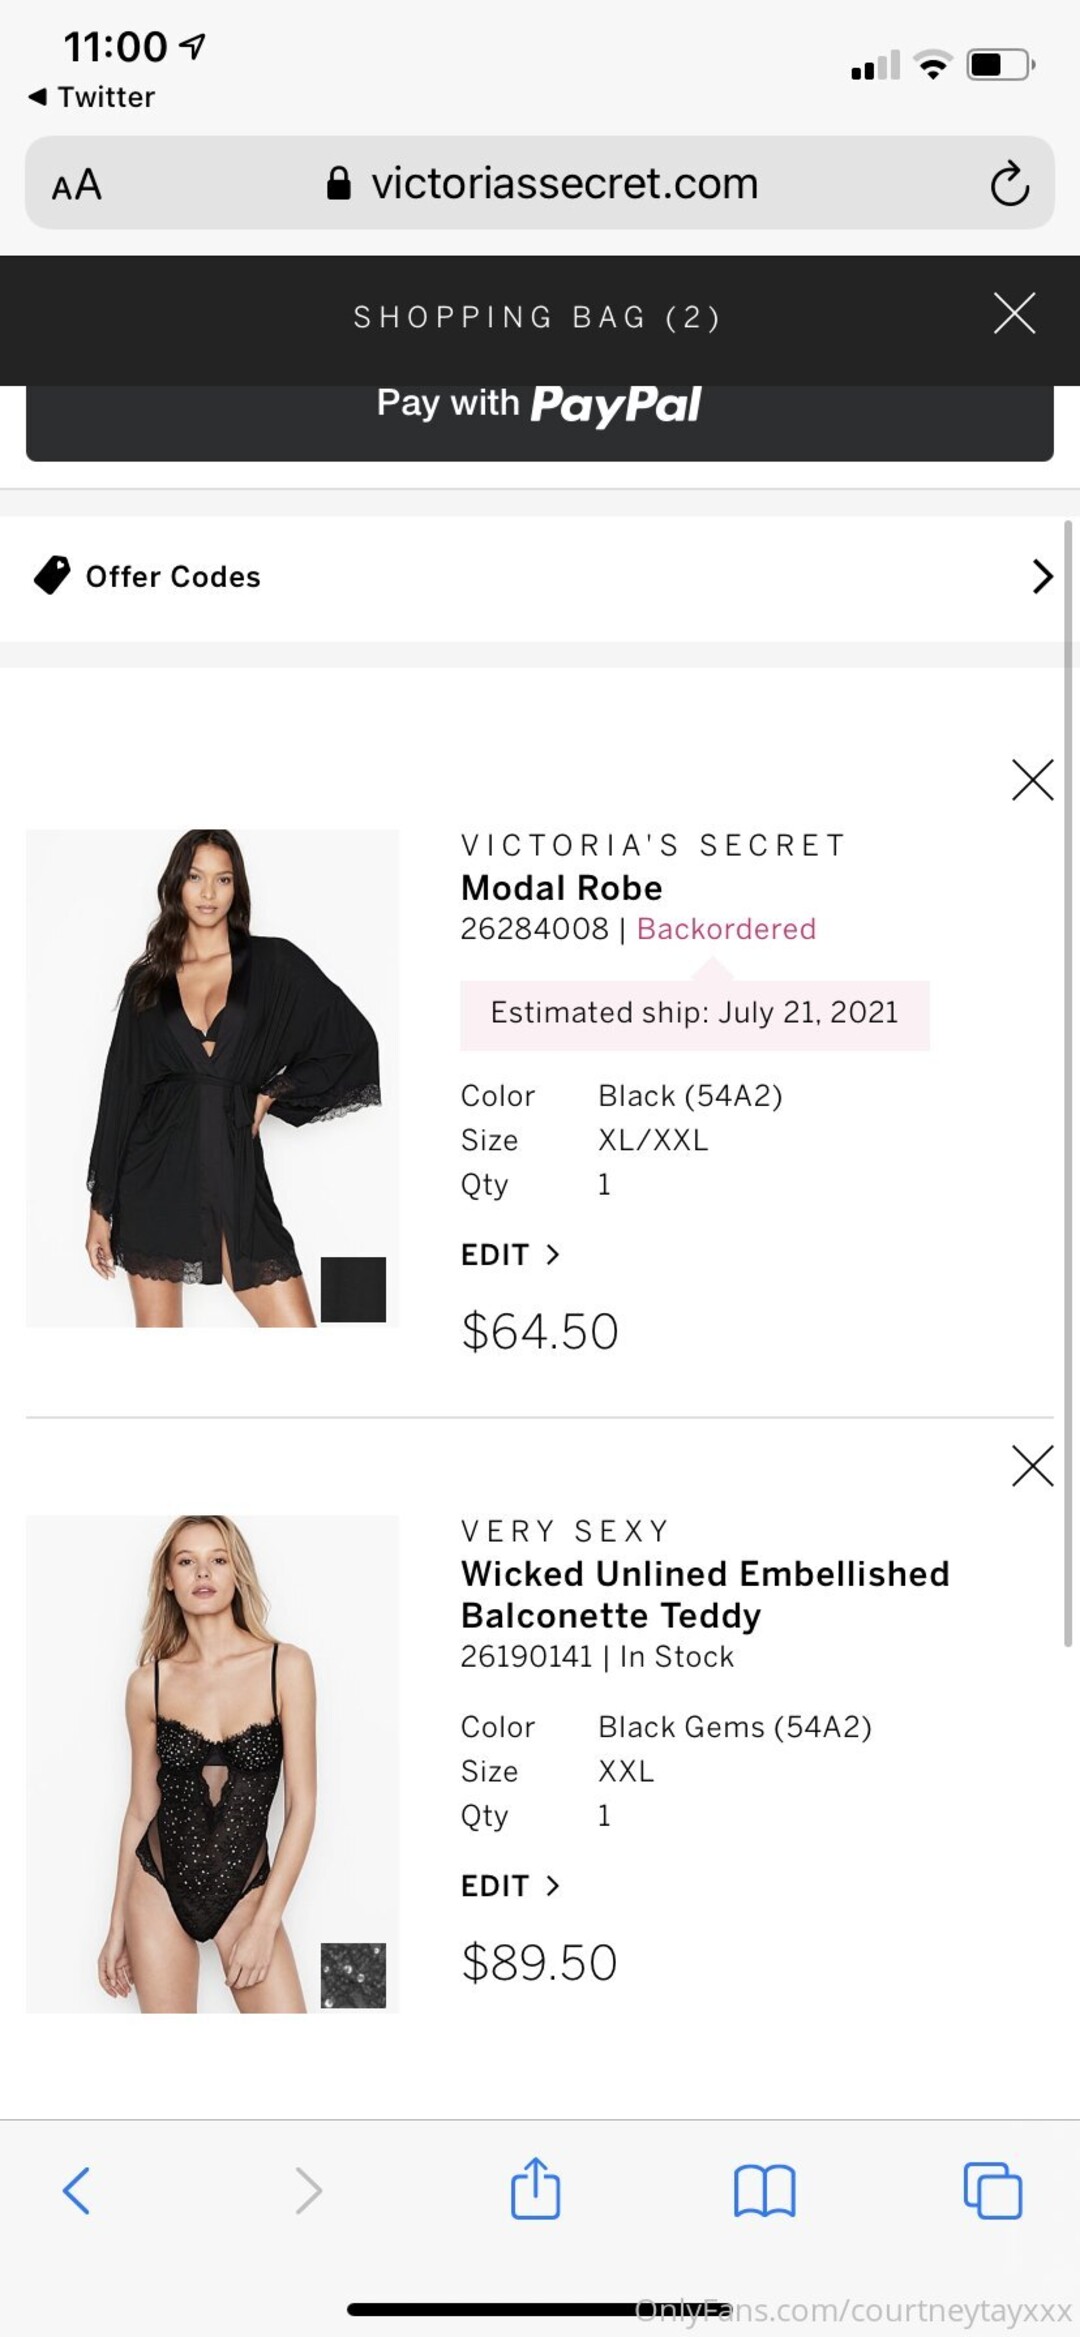Screen dimensions: 1080x2337
Task: Tap the victoriassecret.com address field
Action: [563, 184]
